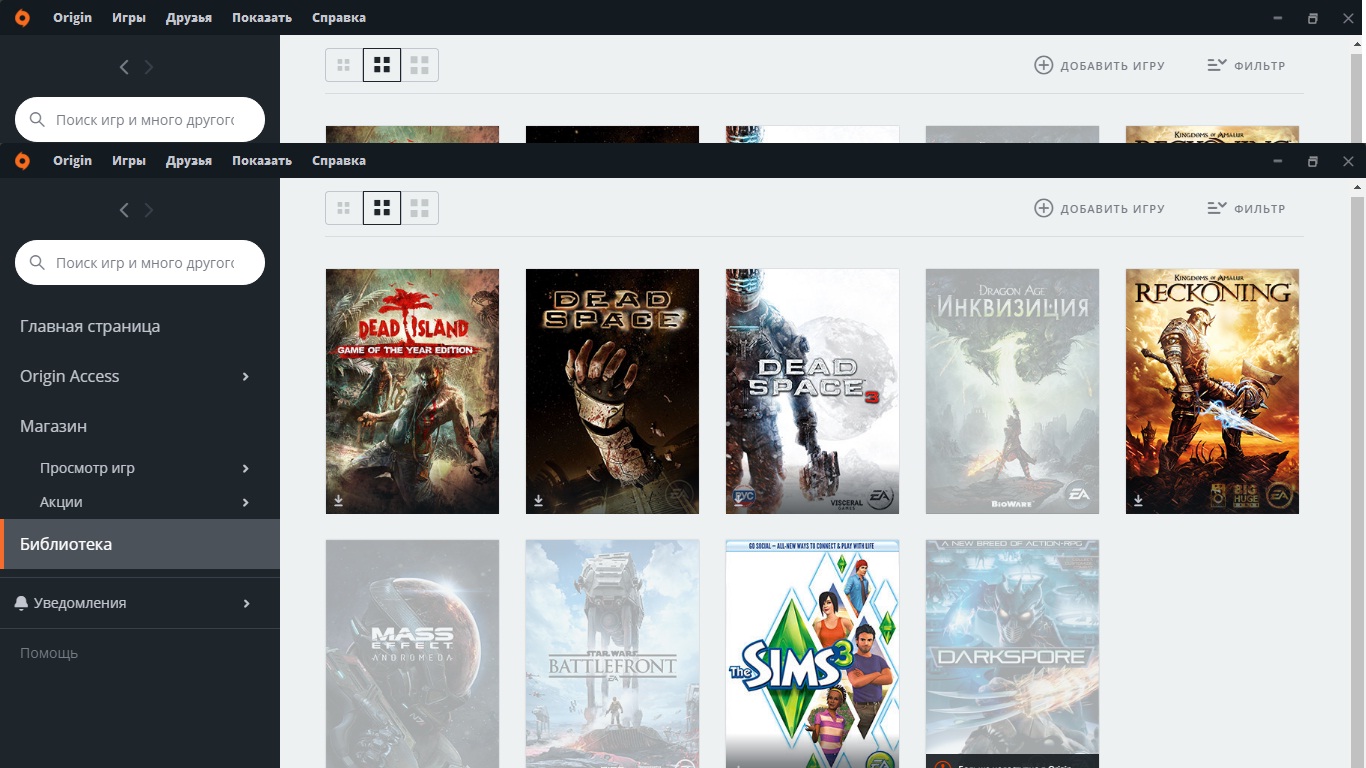Click the bell icon next to Уведомления
The width and height of the screenshot is (1366, 768).
pos(21,603)
